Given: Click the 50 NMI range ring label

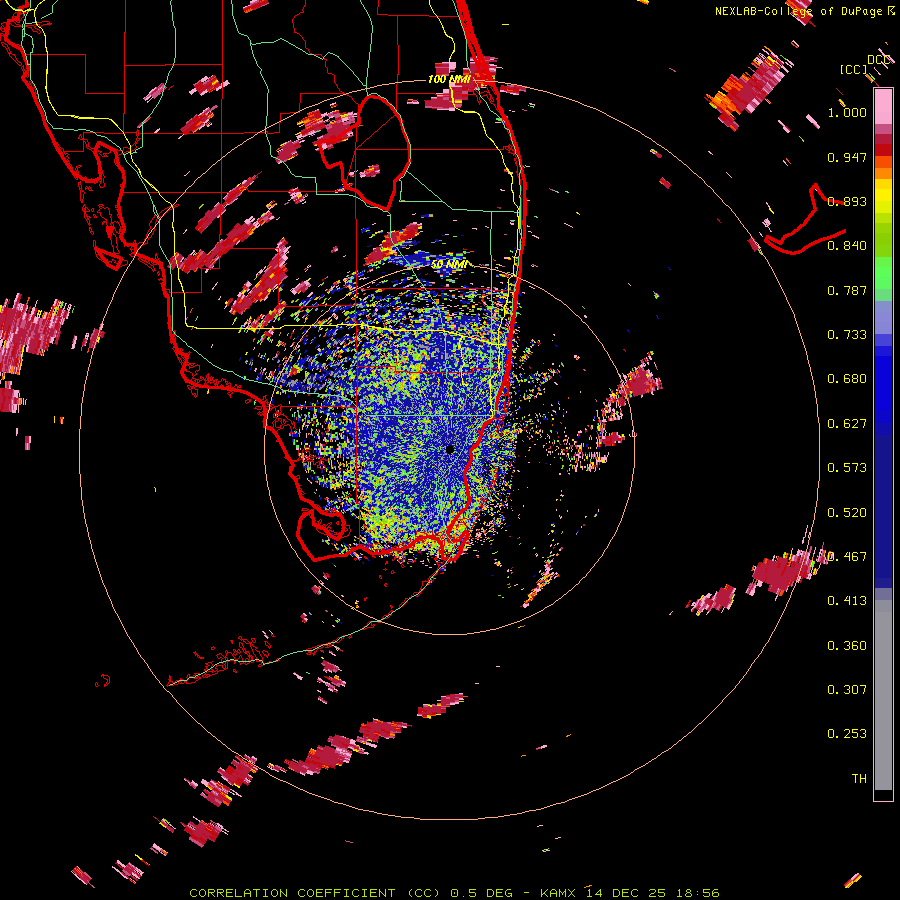Looking at the screenshot, I should pos(449,264).
